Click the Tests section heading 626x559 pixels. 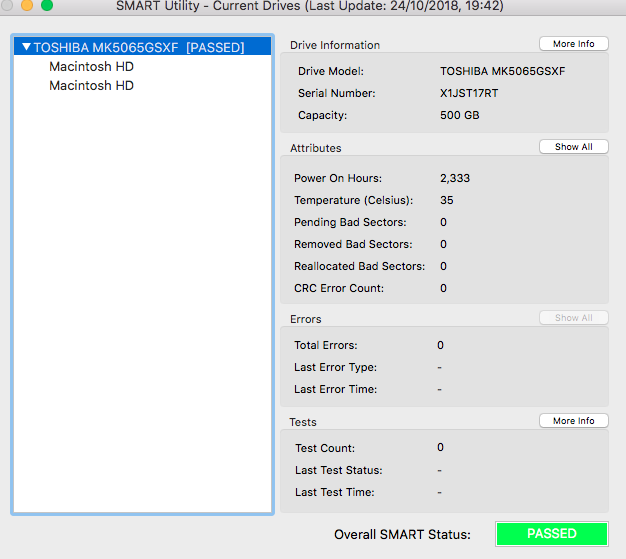coord(303,422)
